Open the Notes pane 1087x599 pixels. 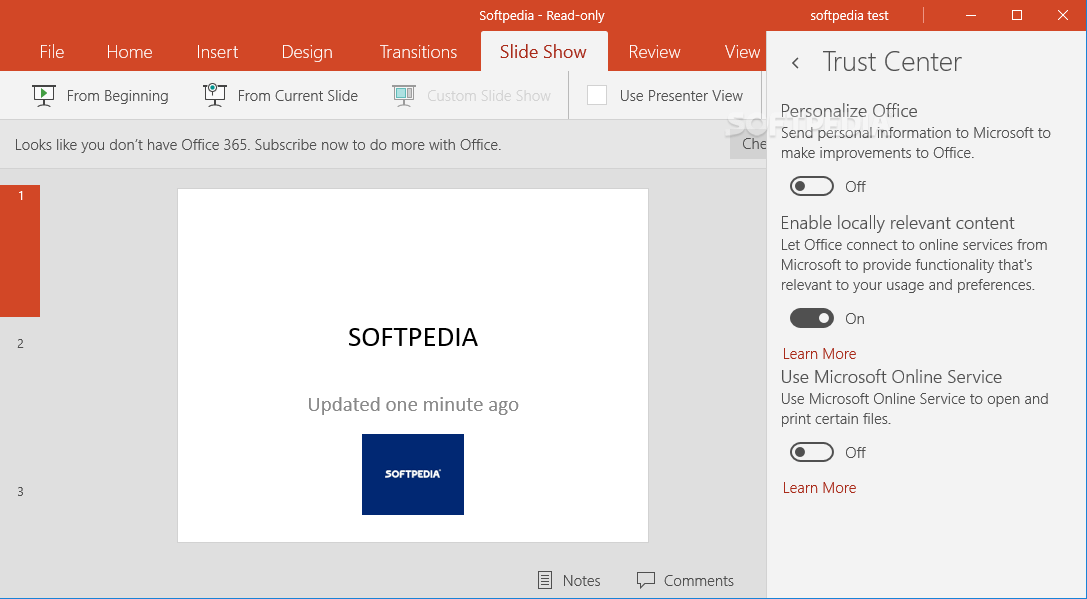pos(568,580)
